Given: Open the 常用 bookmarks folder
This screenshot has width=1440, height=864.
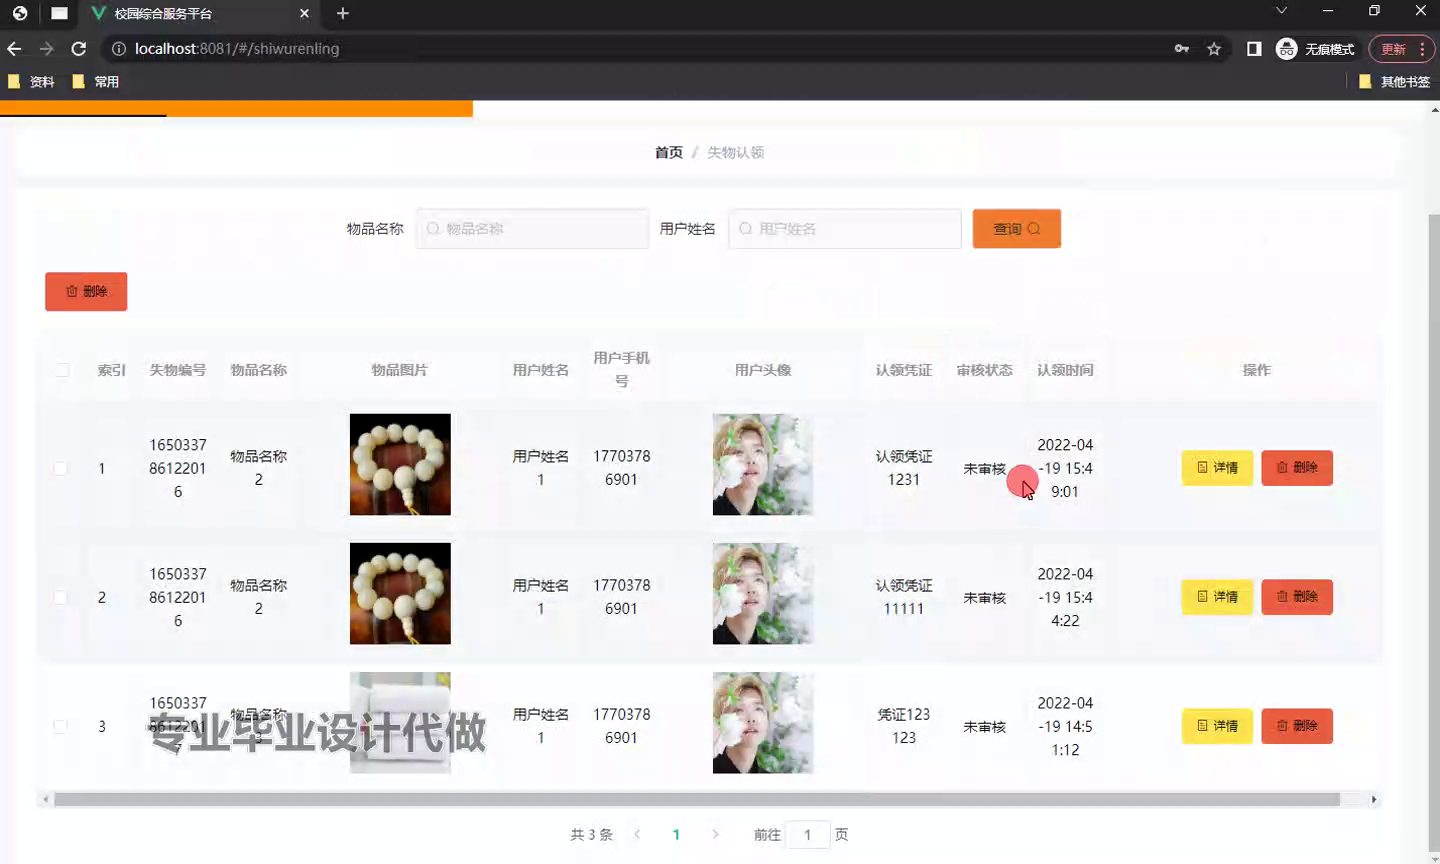Looking at the screenshot, I should 96,82.
